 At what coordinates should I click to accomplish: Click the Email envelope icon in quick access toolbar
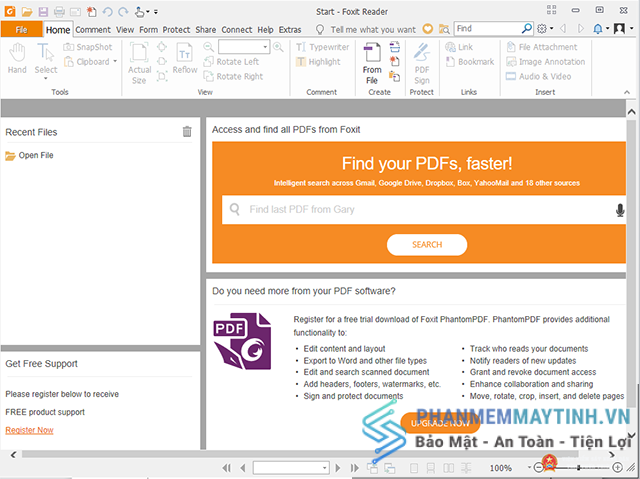click(76, 11)
